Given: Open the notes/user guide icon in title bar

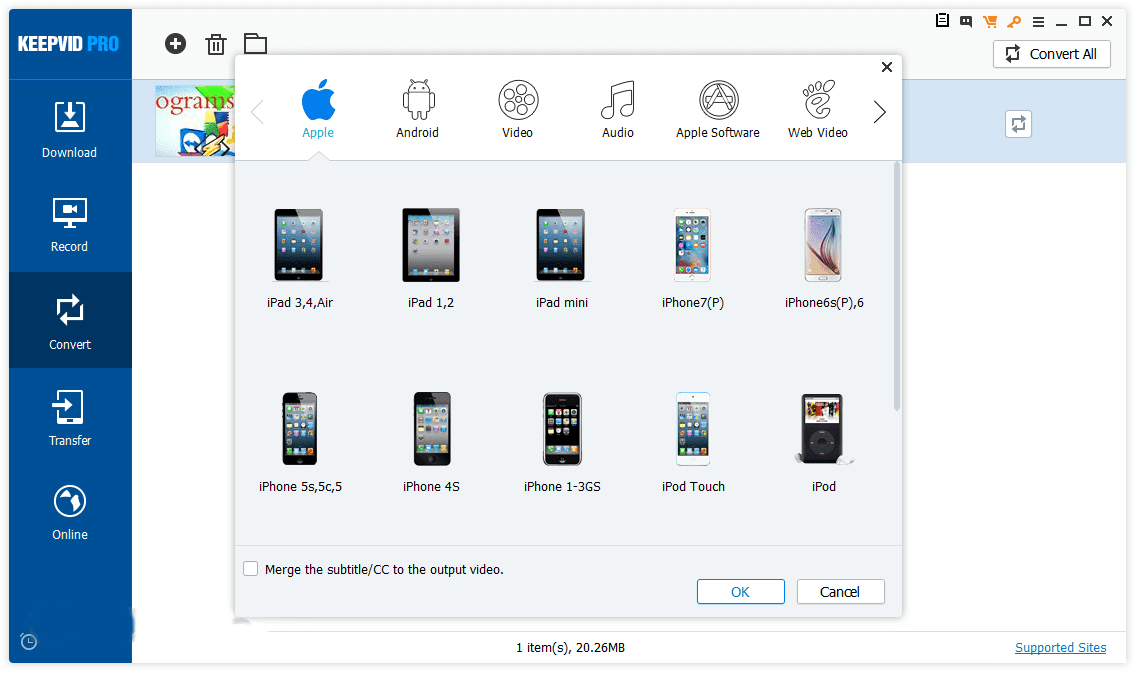Looking at the screenshot, I should click(942, 21).
